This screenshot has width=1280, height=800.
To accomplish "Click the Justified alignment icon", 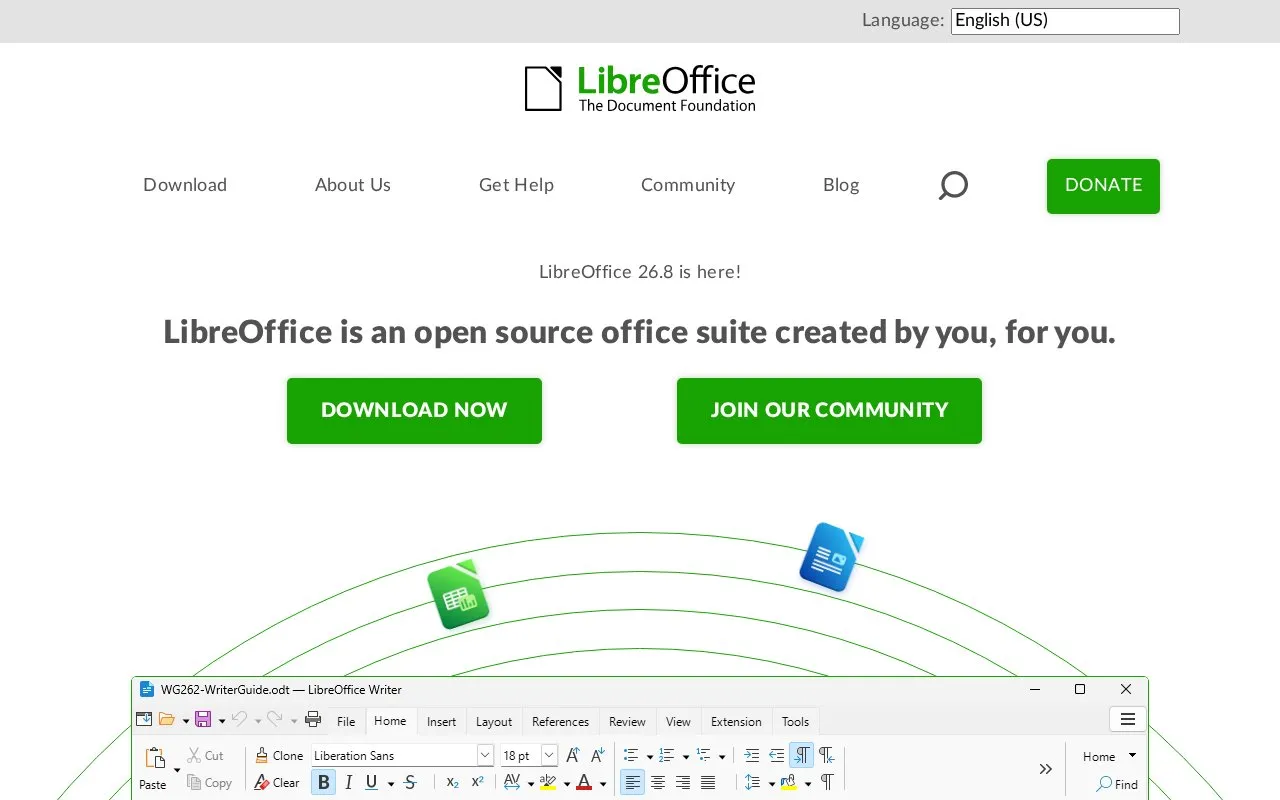I will (708, 782).
